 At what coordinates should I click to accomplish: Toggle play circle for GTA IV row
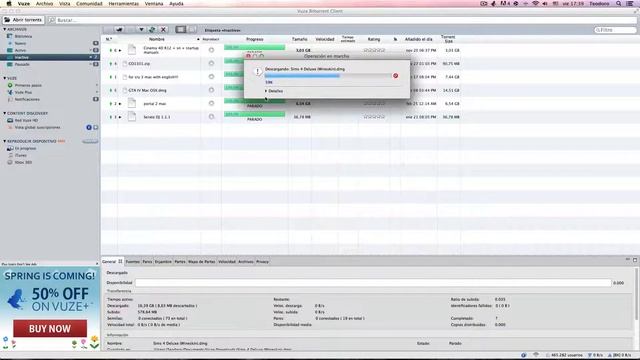coord(211,90)
